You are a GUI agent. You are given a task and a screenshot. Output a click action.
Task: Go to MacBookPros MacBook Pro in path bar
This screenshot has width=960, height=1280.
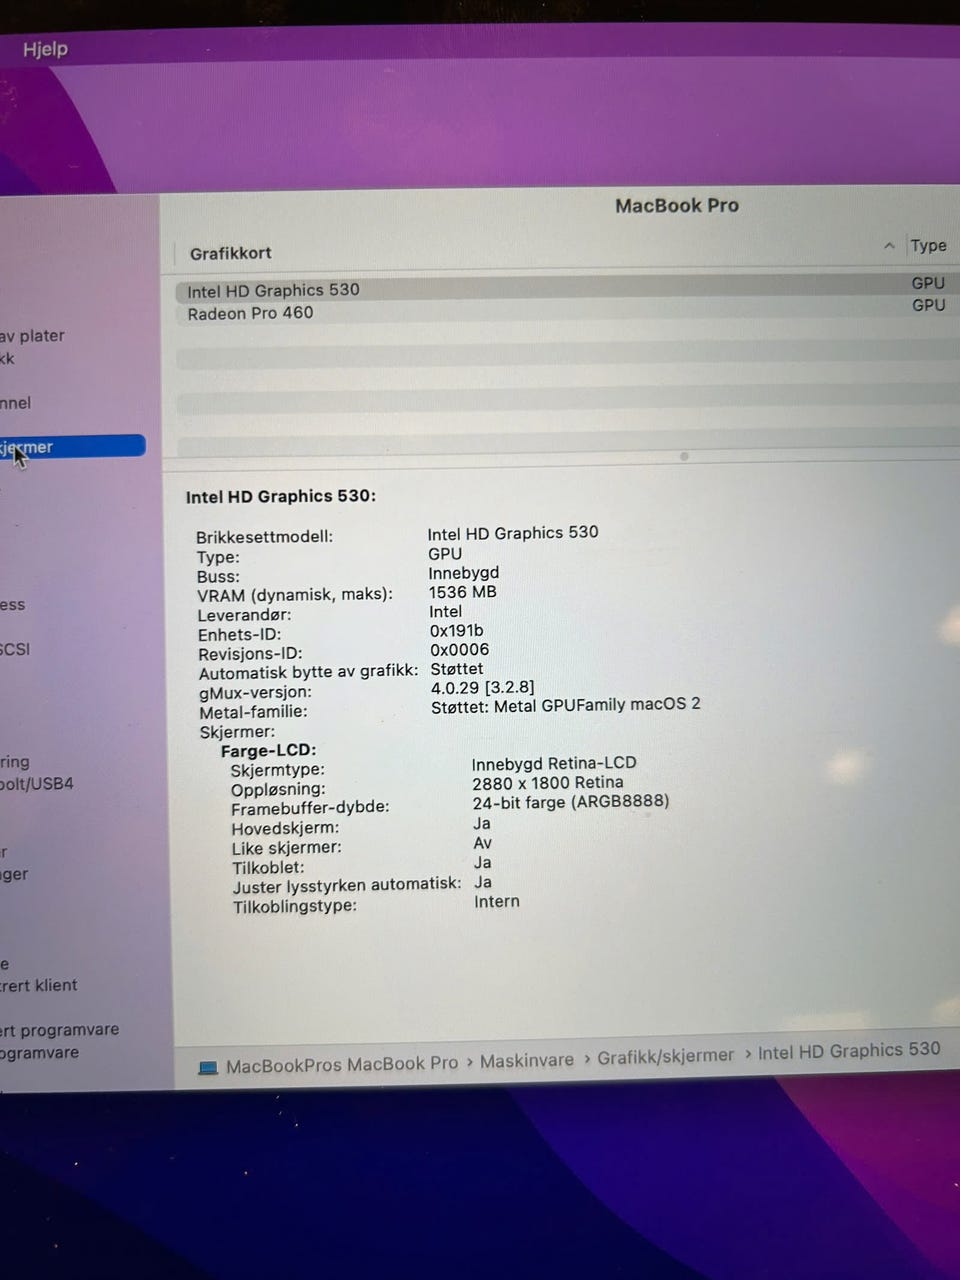pos(342,1064)
